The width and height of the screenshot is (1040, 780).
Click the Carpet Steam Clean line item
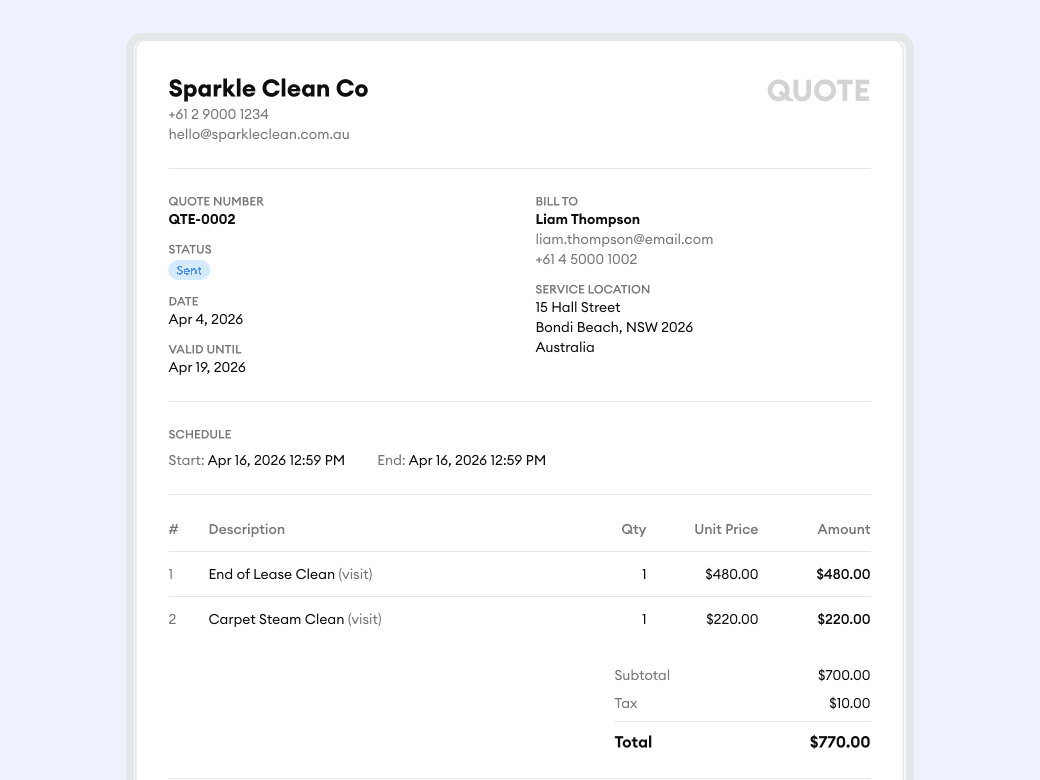coord(276,619)
